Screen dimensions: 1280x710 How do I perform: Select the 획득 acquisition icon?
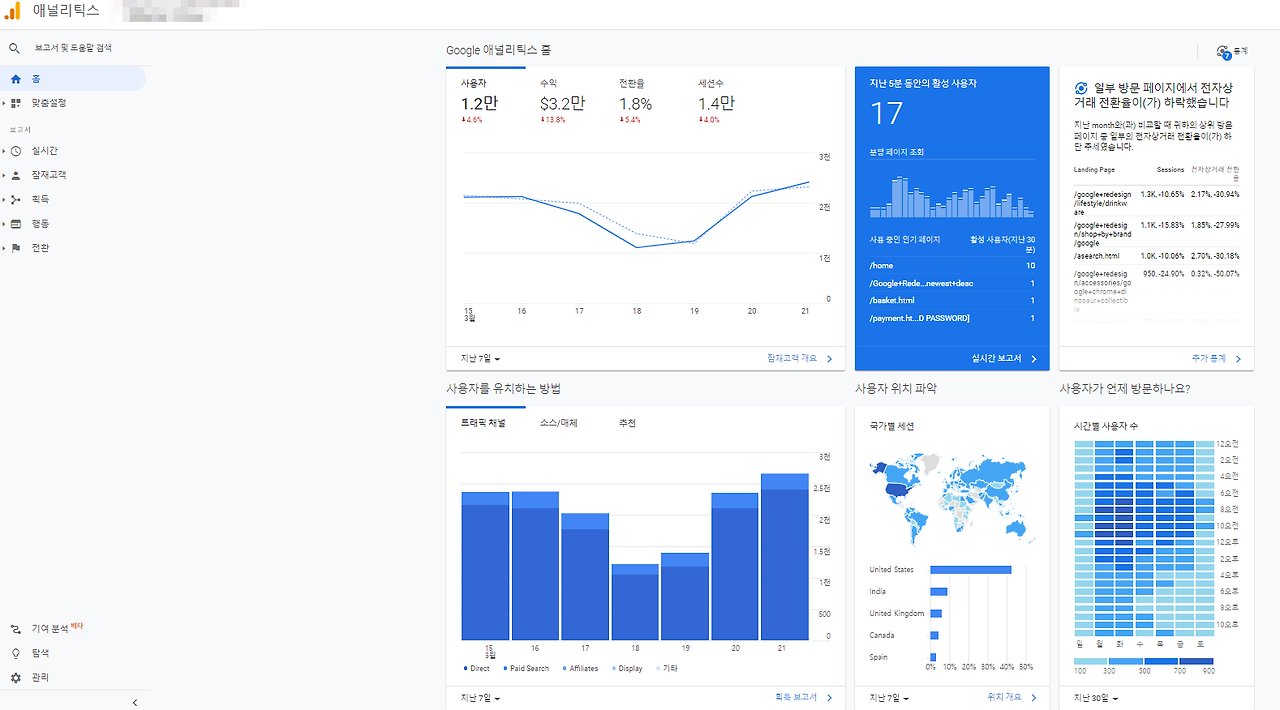click(x=15, y=200)
